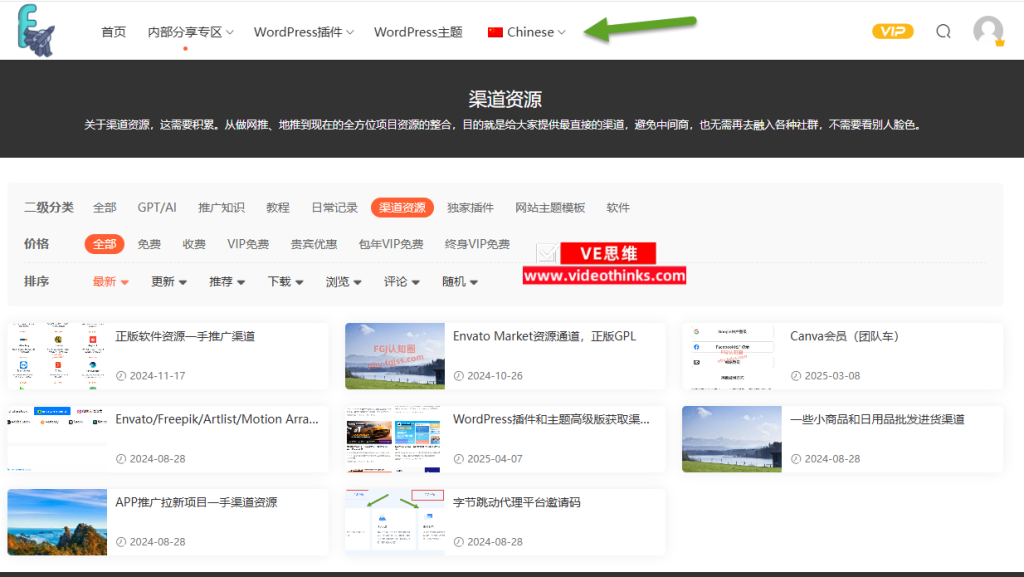Select the 教程 category filter
1024x577 pixels.
pyautogui.click(x=278, y=208)
